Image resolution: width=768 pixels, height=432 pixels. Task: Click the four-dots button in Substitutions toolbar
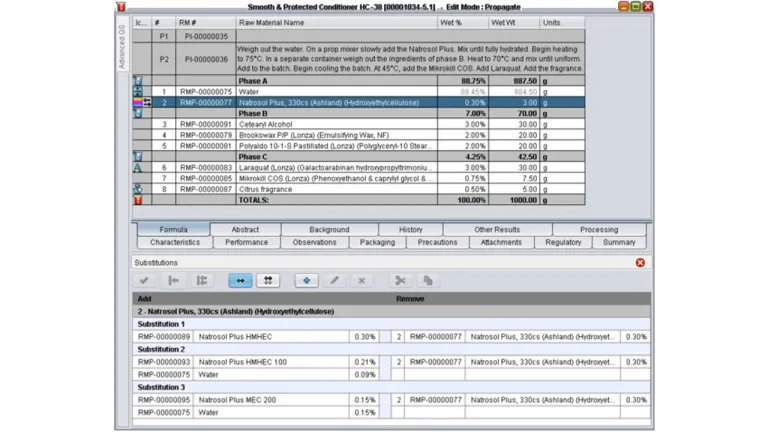tap(268, 281)
